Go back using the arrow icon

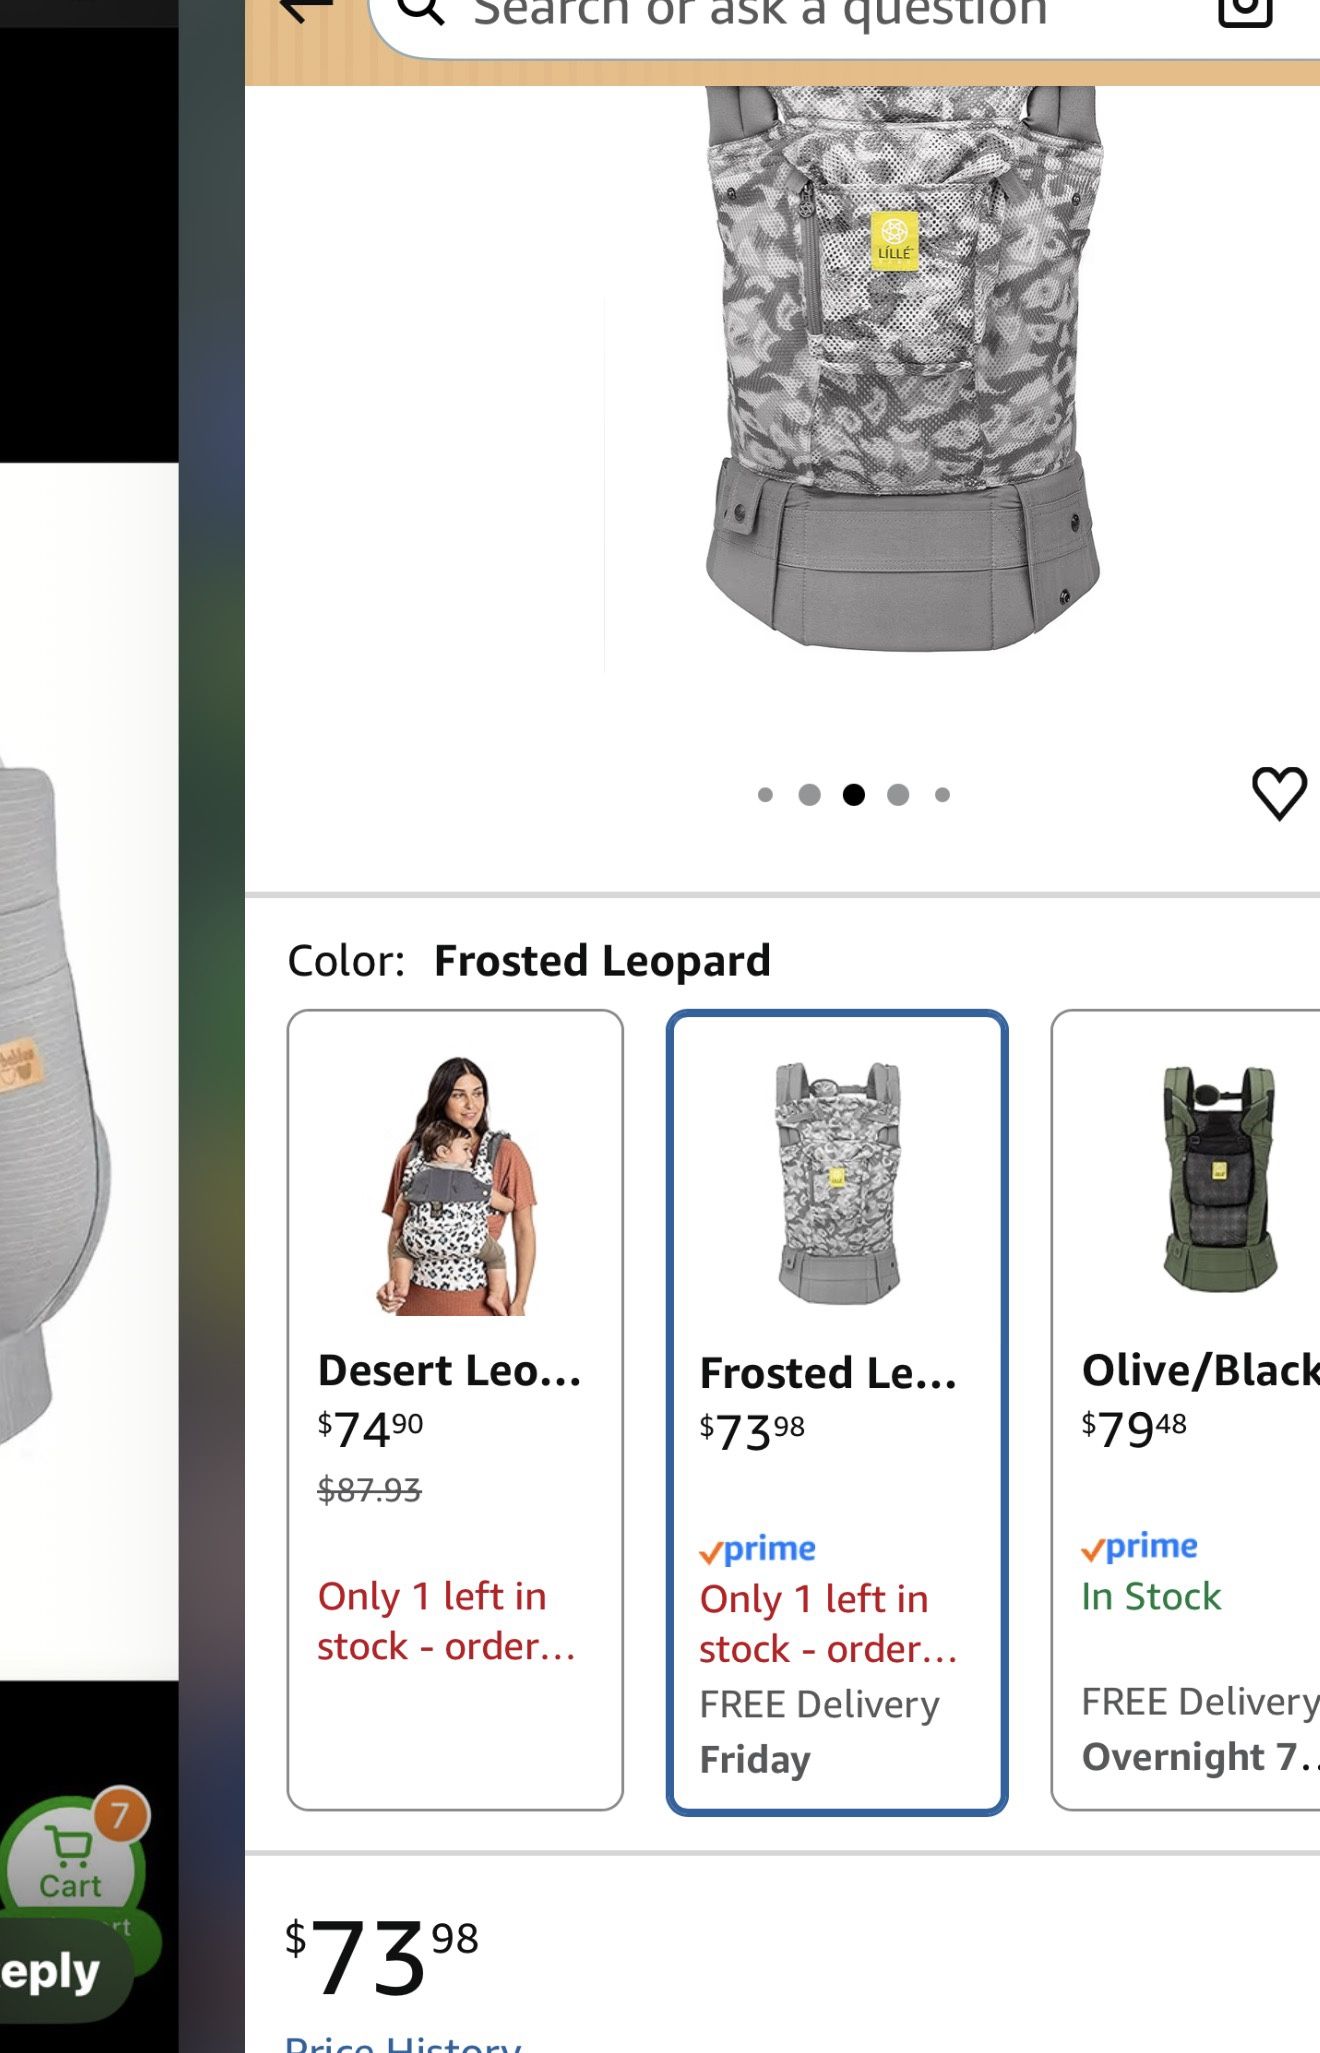click(x=305, y=10)
